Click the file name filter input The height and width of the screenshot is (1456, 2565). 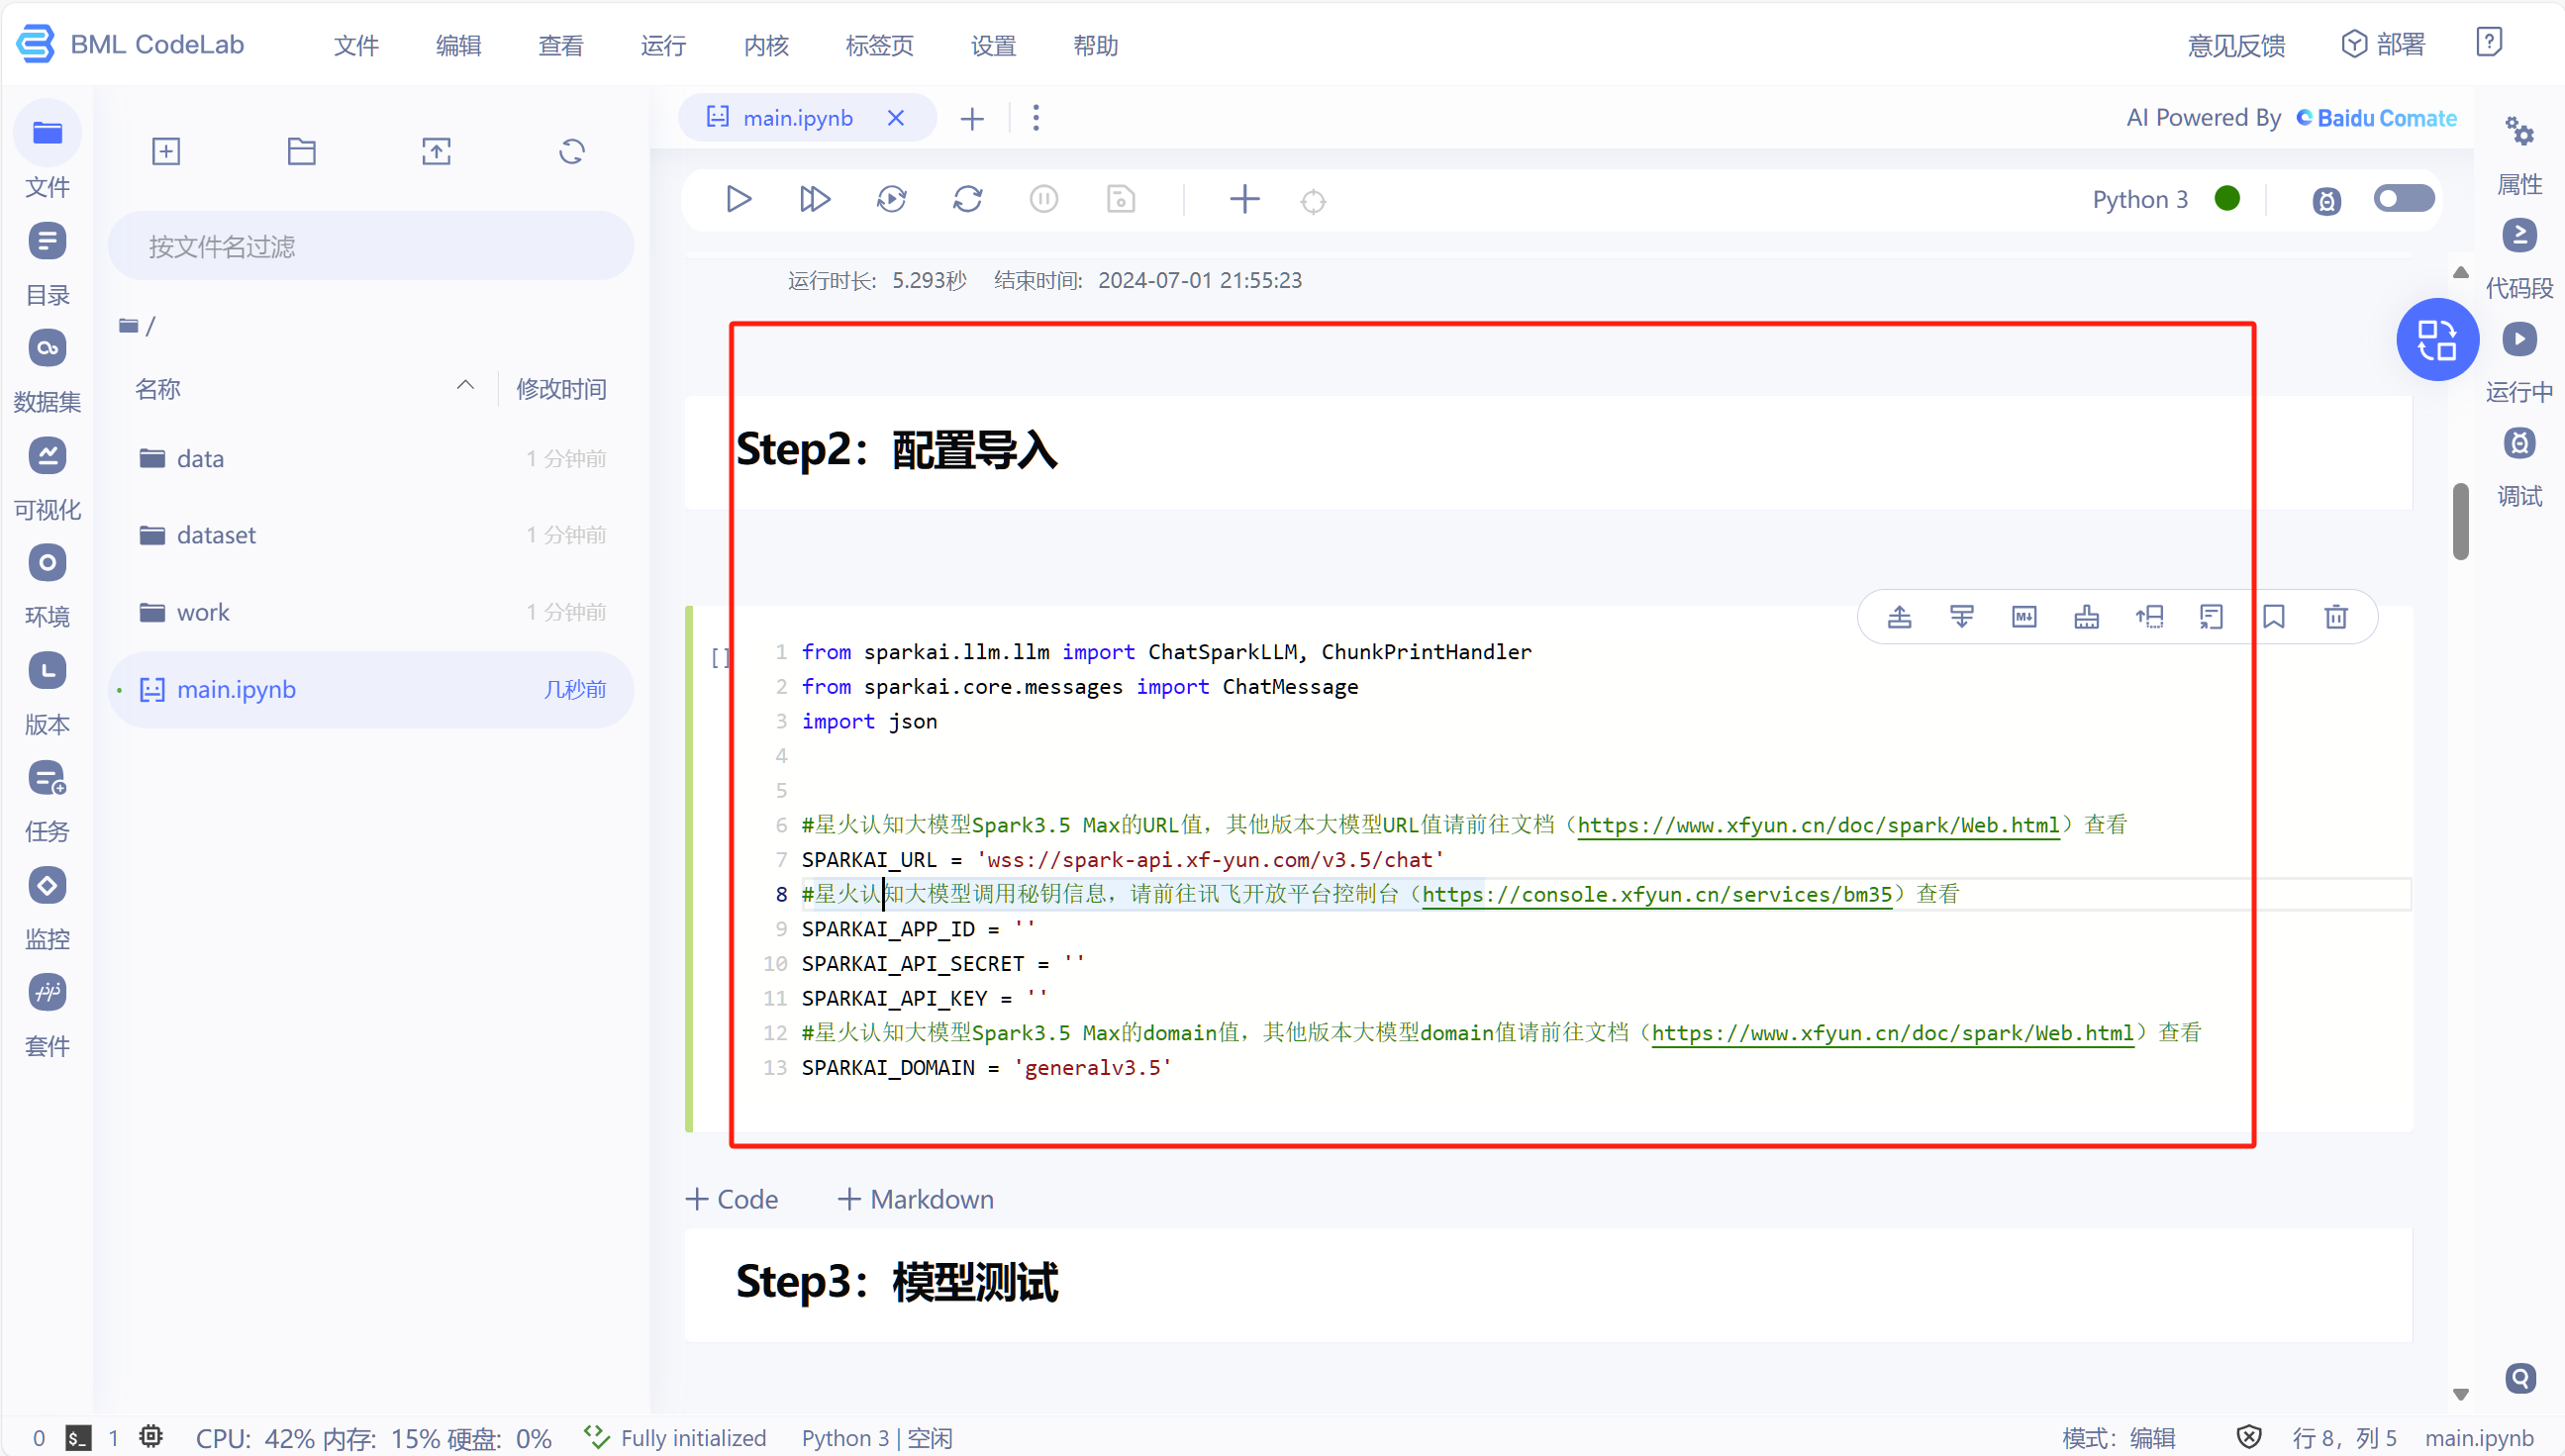pos(370,246)
